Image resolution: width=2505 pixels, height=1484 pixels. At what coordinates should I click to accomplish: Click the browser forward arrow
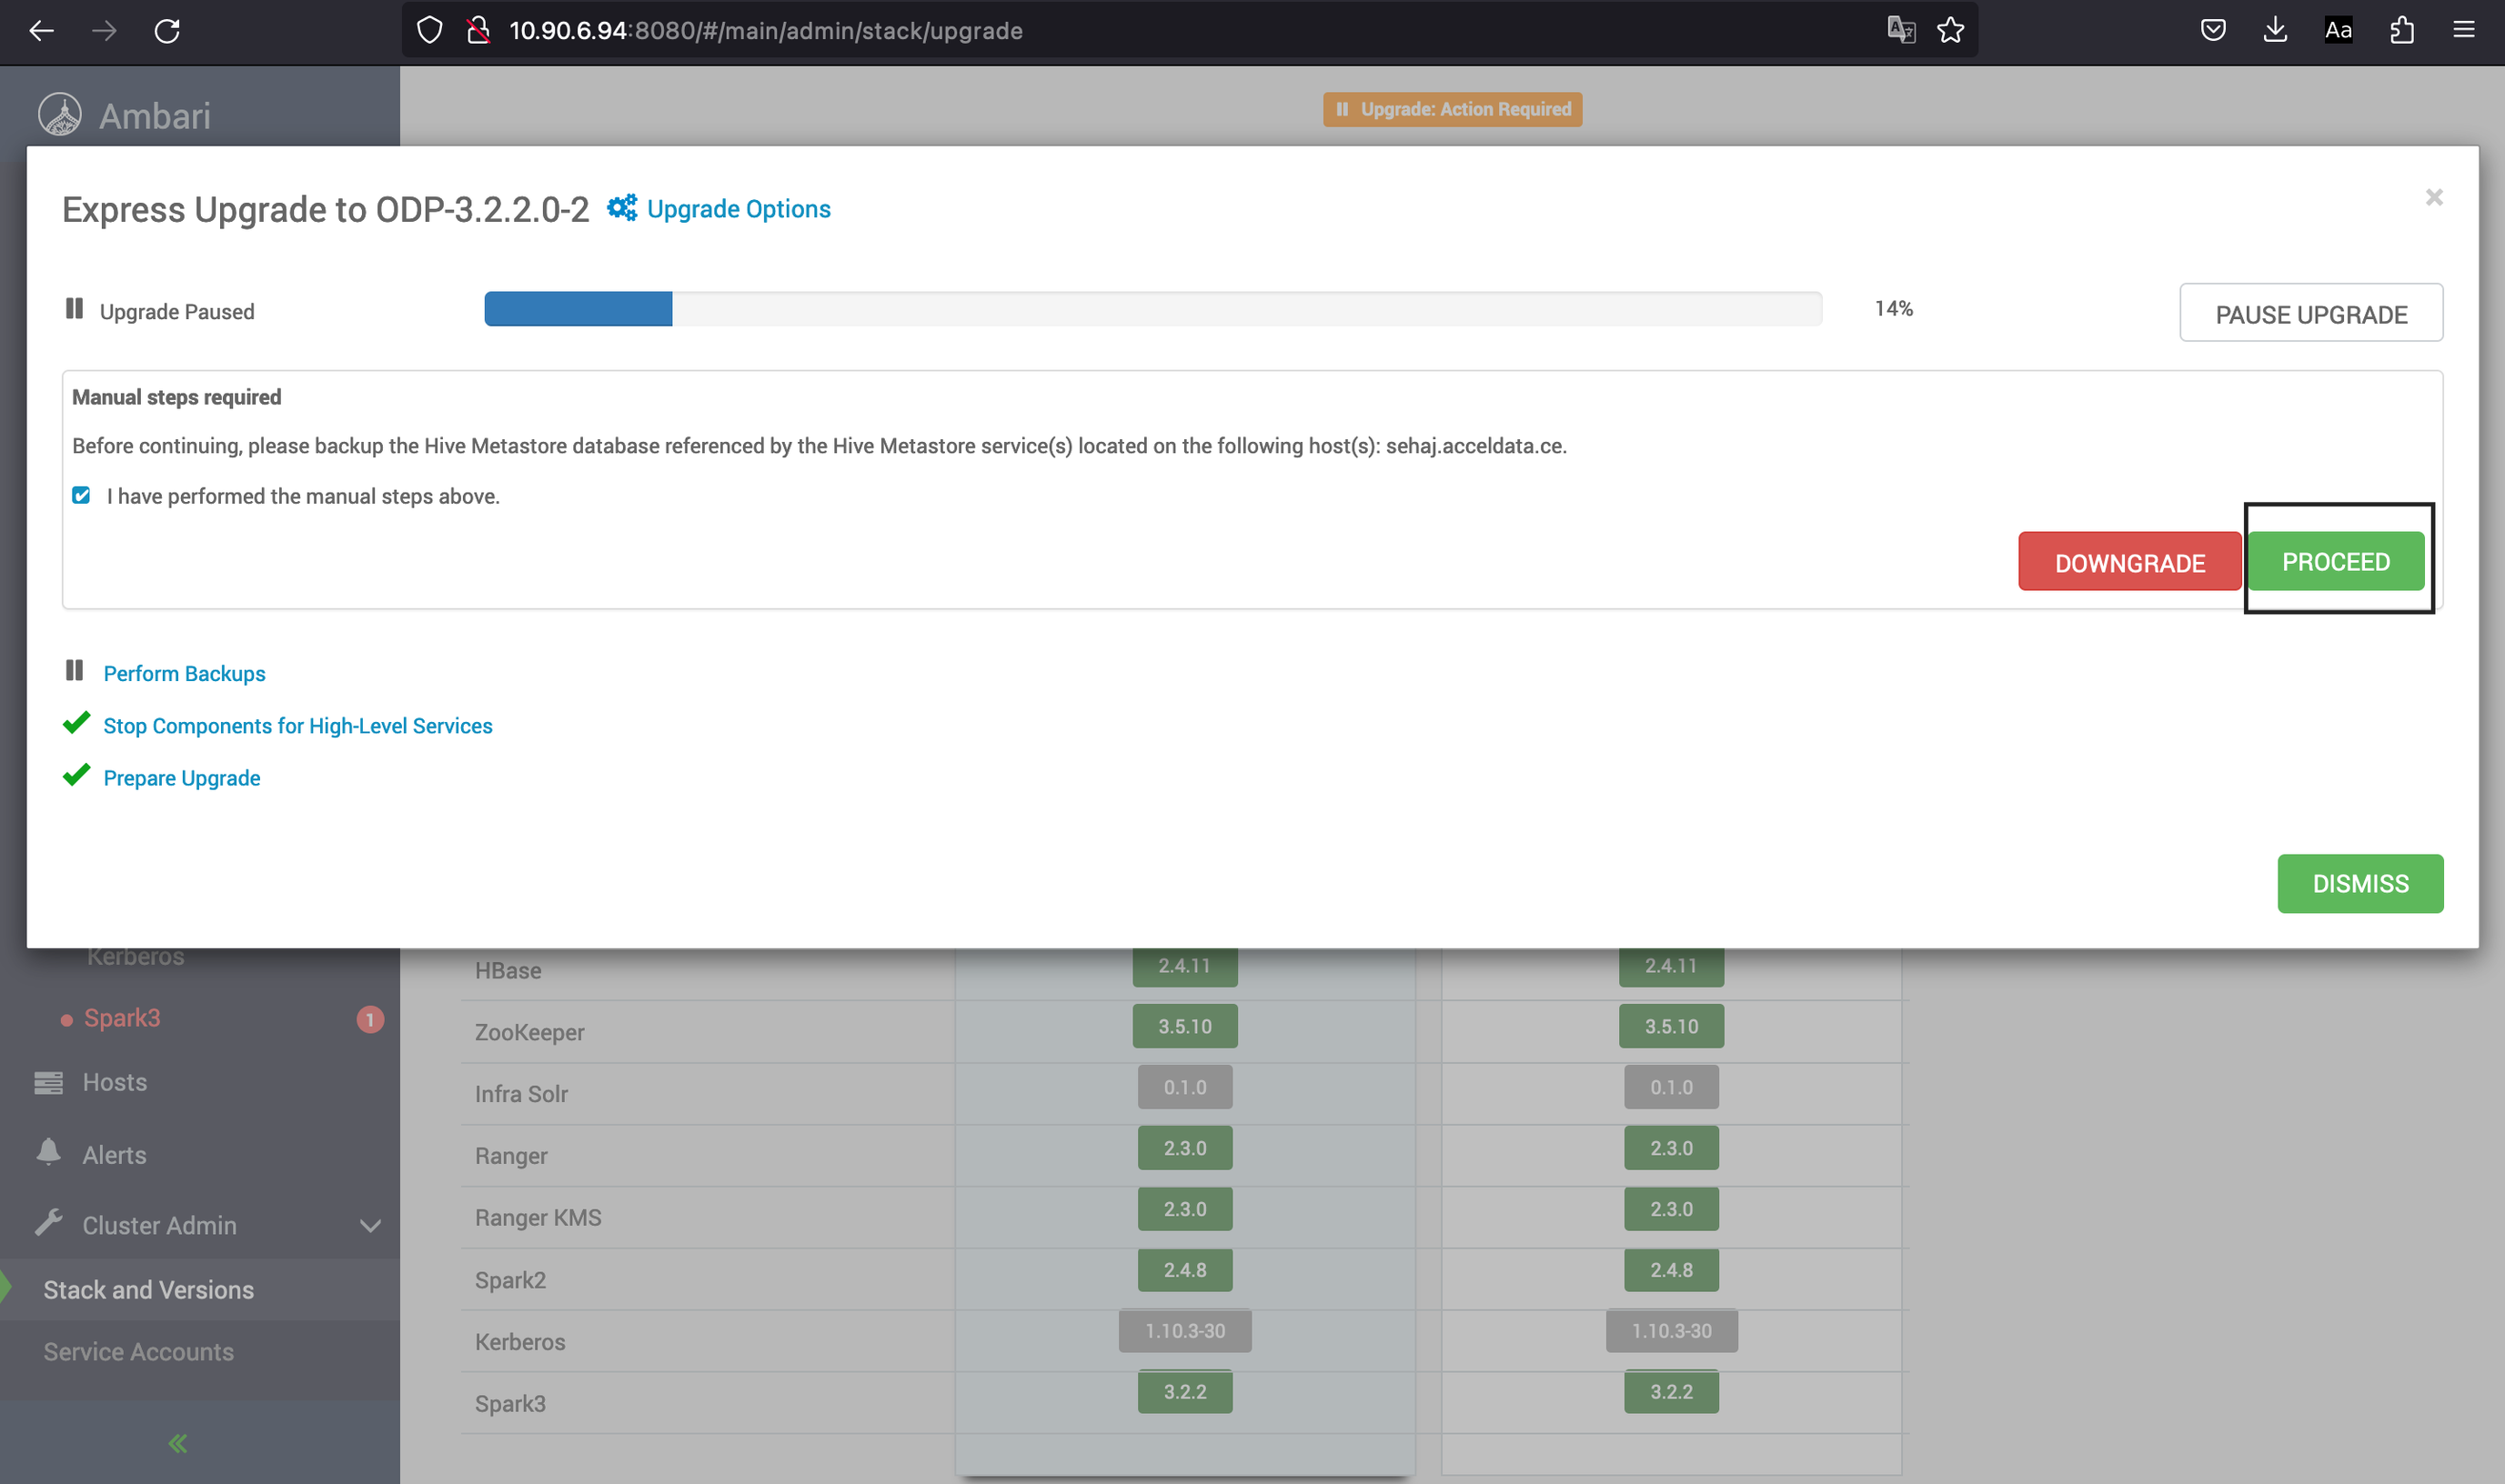coord(104,31)
